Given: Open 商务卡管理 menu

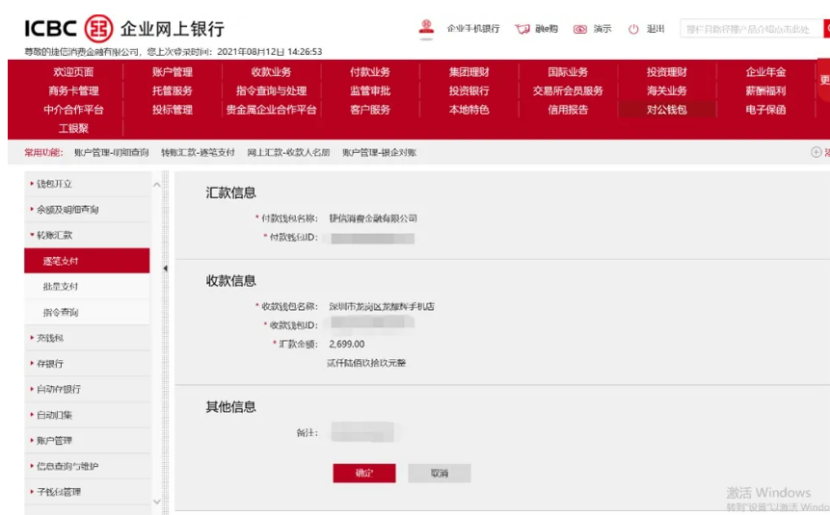Looking at the screenshot, I should click(73, 91).
